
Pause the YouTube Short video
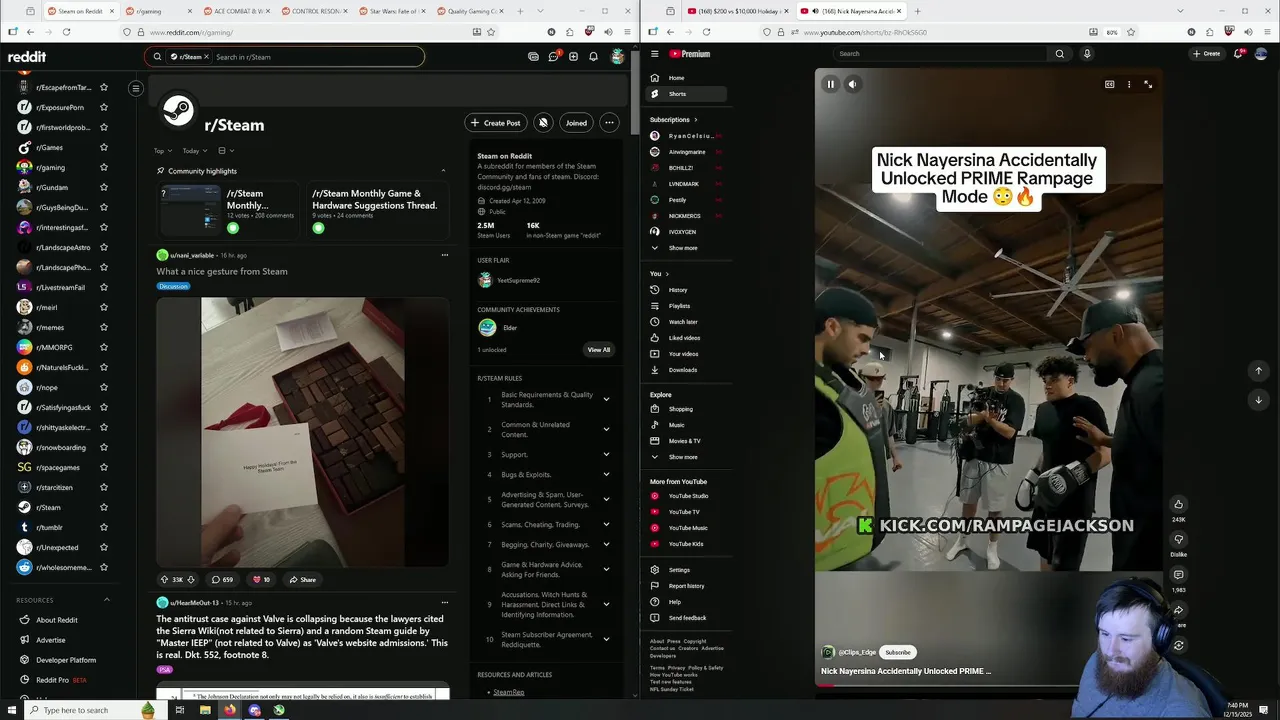point(830,84)
